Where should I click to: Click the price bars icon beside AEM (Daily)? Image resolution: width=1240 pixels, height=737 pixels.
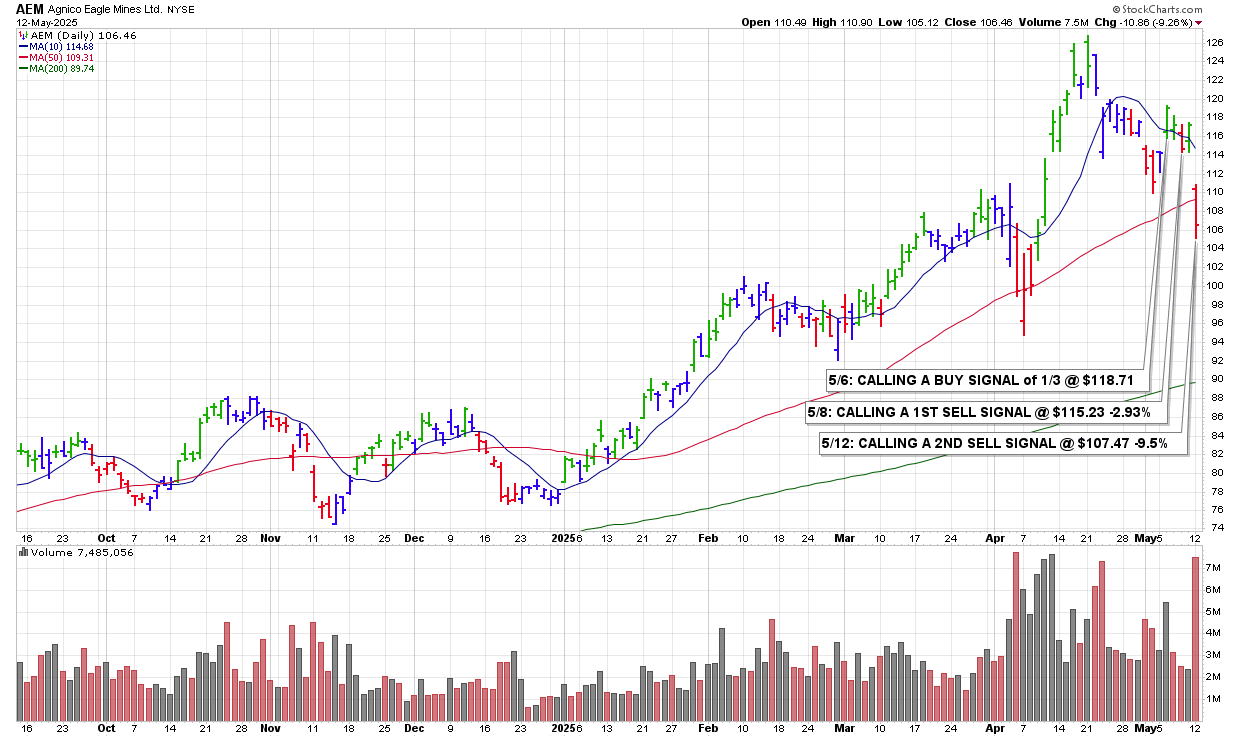tap(23, 35)
